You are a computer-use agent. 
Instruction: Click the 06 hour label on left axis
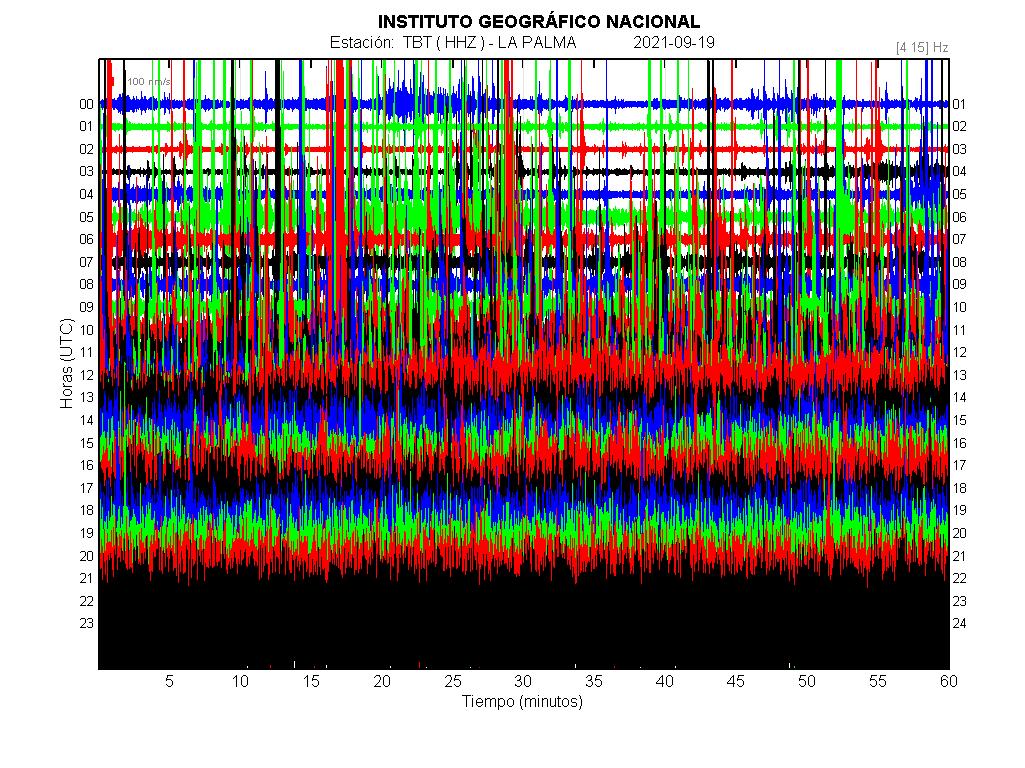click(86, 239)
